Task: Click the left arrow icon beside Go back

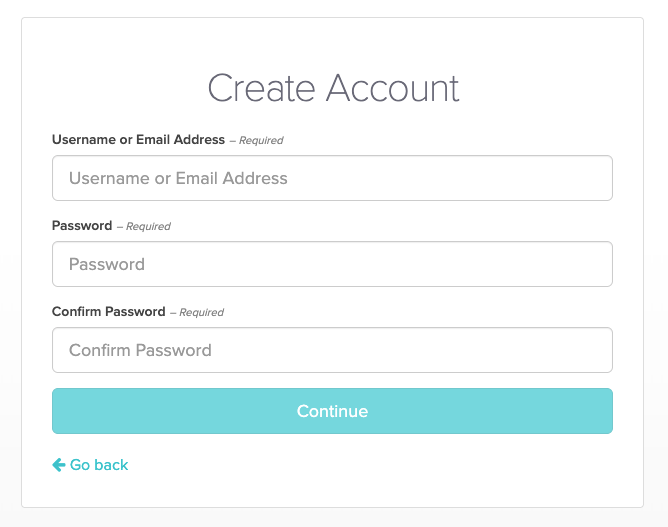Action: pyautogui.click(x=59, y=465)
